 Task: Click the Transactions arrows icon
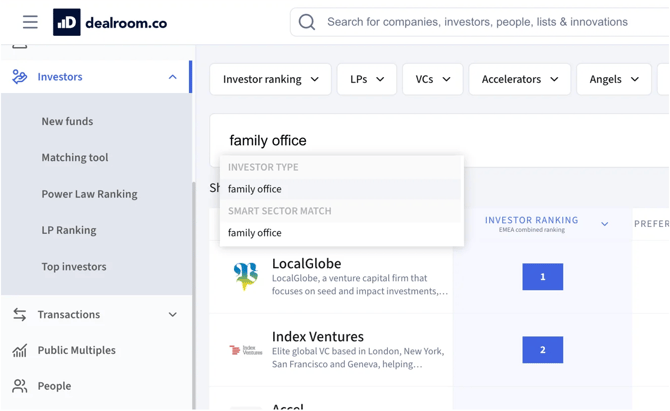(20, 314)
